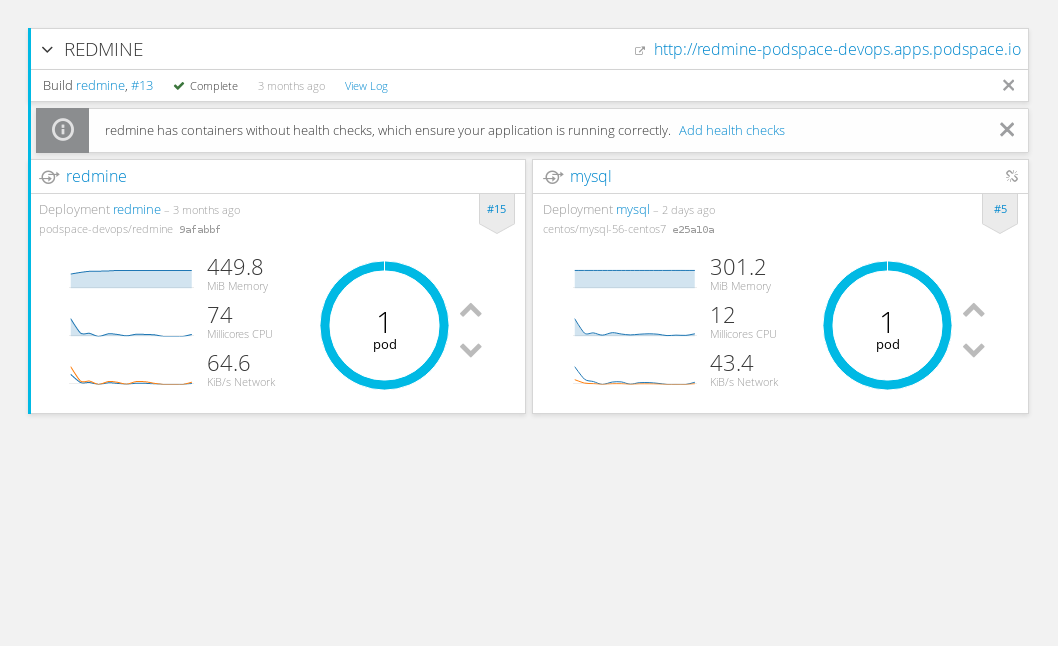Open Deployment redmine config link
The image size is (1058, 646).
tap(137, 210)
